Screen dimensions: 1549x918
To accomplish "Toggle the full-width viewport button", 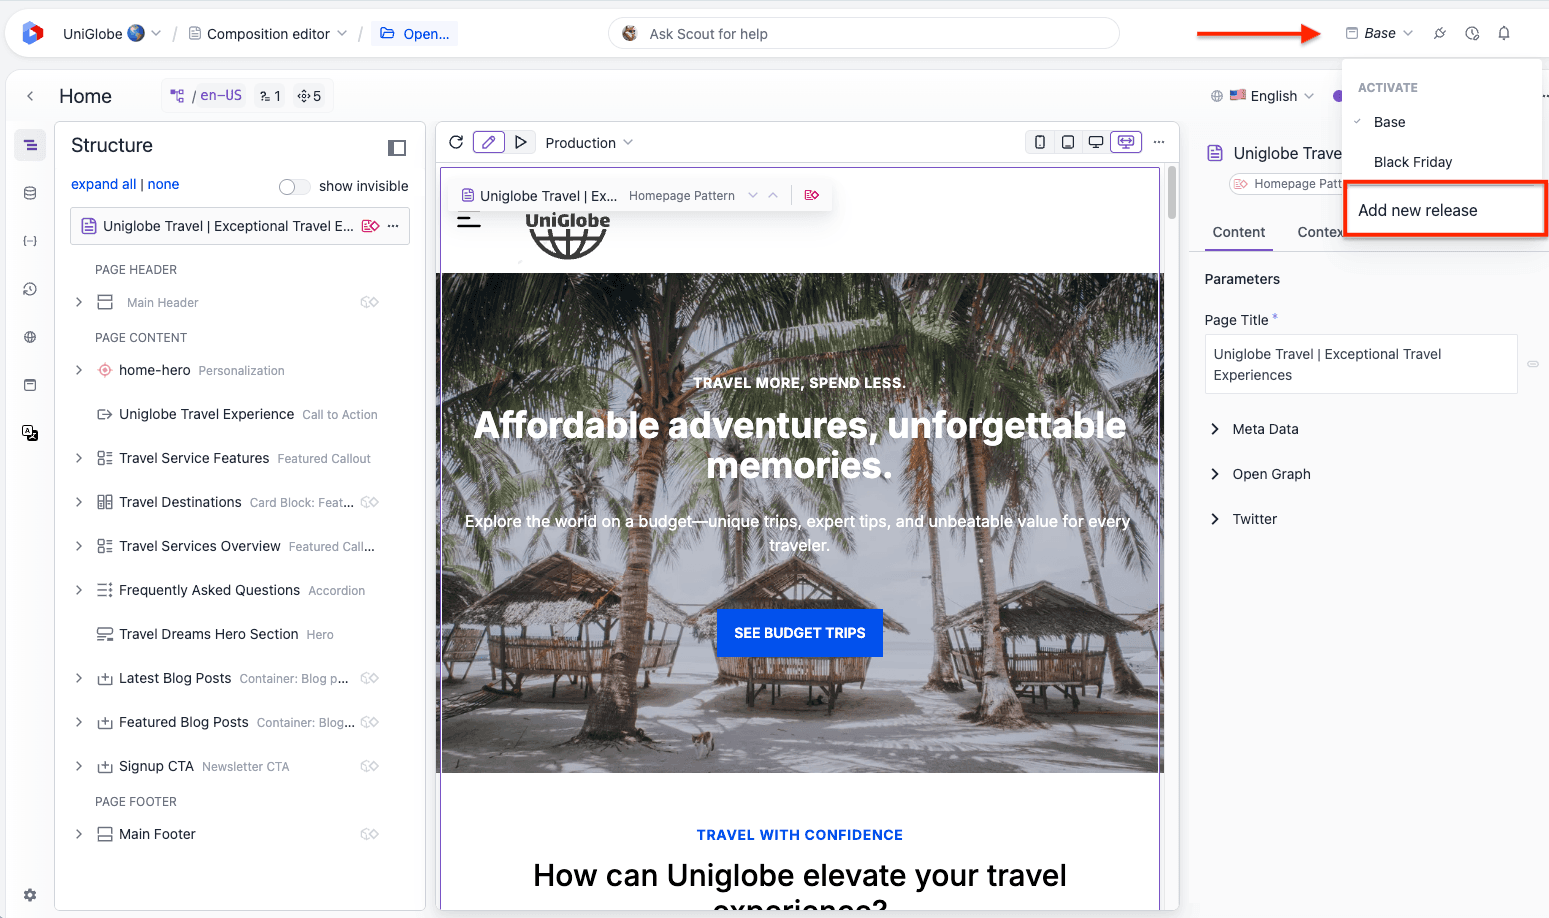I will click(1126, 142).
